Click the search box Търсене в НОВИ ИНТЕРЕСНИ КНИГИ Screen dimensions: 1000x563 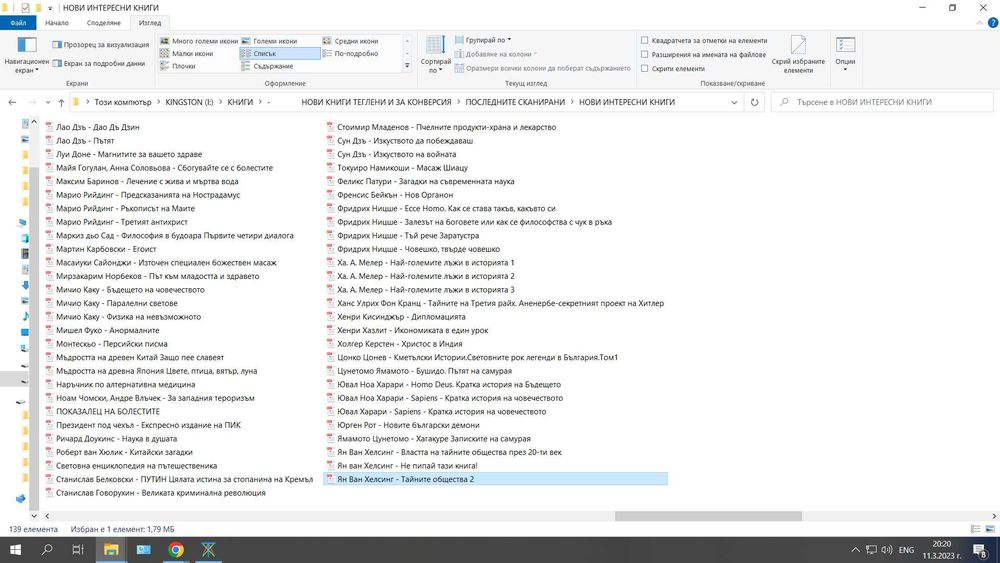coord(882,102)
